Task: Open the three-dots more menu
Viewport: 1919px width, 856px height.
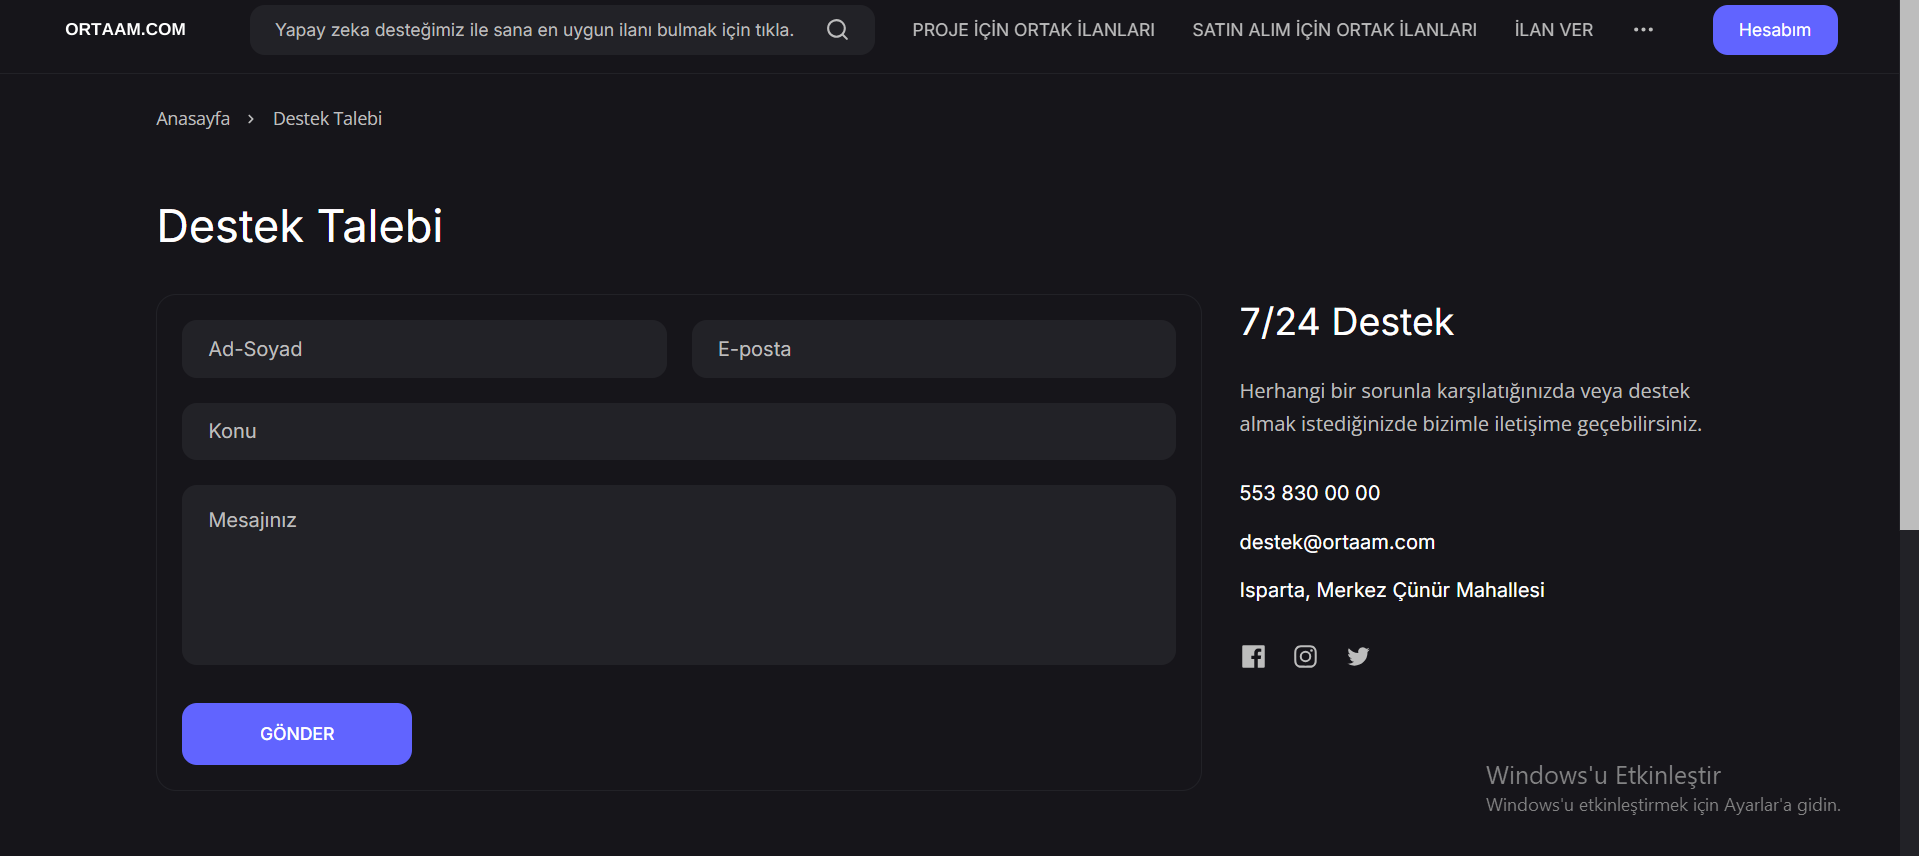Action: point(1643,30)
